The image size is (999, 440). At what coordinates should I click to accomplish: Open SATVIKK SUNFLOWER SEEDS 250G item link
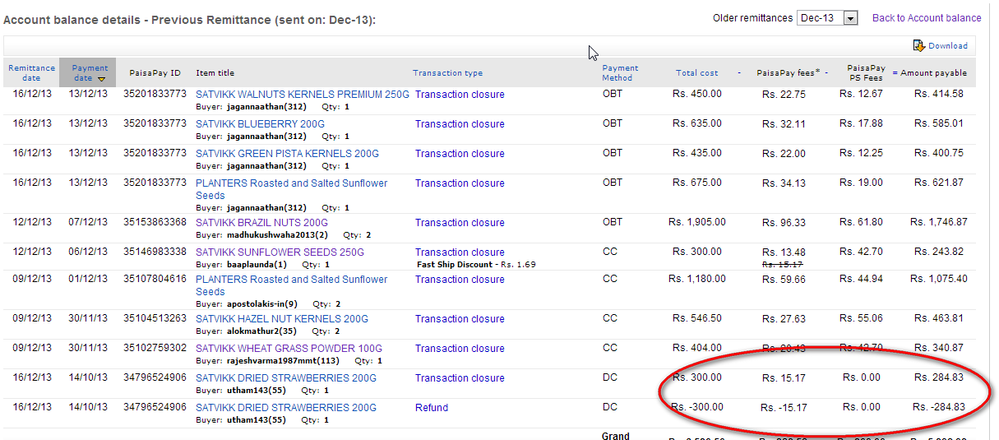tap(280, 252)
